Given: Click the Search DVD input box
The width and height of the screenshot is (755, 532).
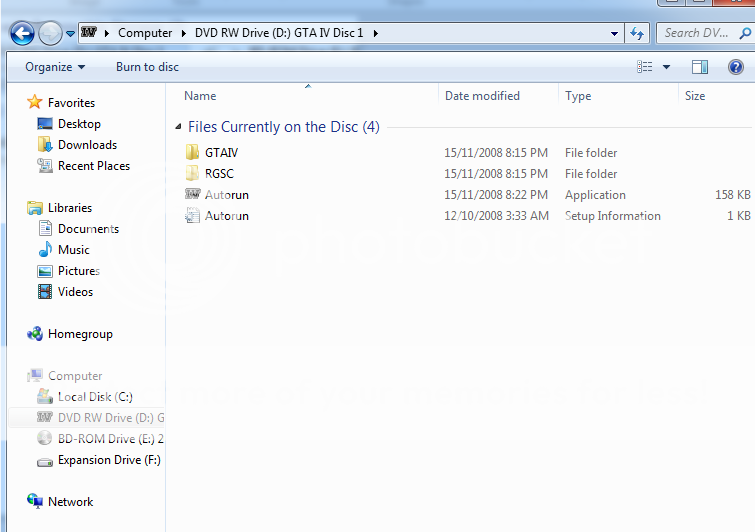Looking at the screenshot, I should click(x=700, y=33).
